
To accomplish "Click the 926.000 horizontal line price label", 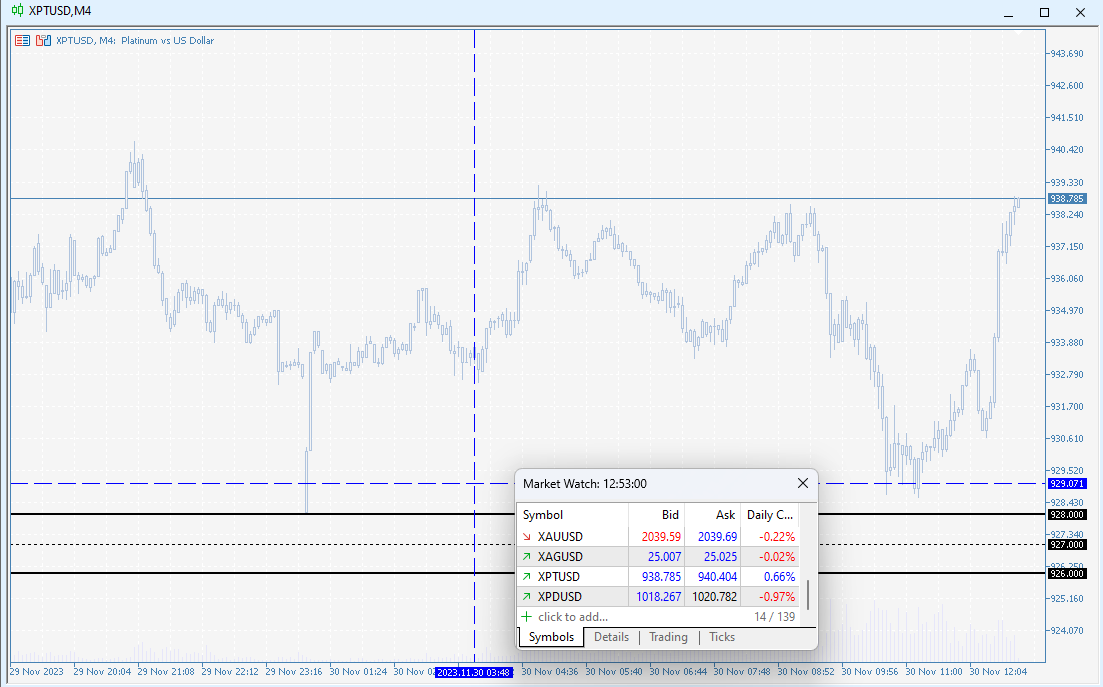I will (1067, 574).
